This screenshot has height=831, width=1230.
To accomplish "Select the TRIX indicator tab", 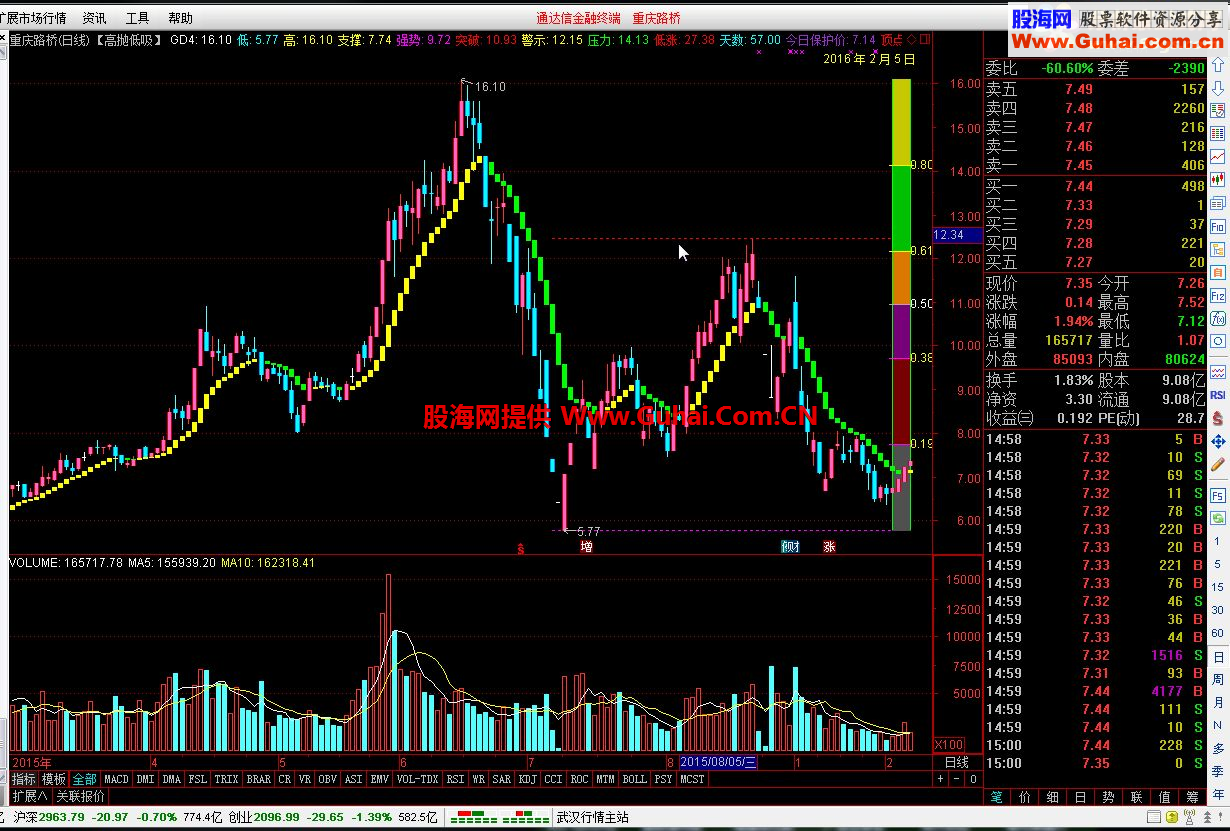I will tap(226, 779).
